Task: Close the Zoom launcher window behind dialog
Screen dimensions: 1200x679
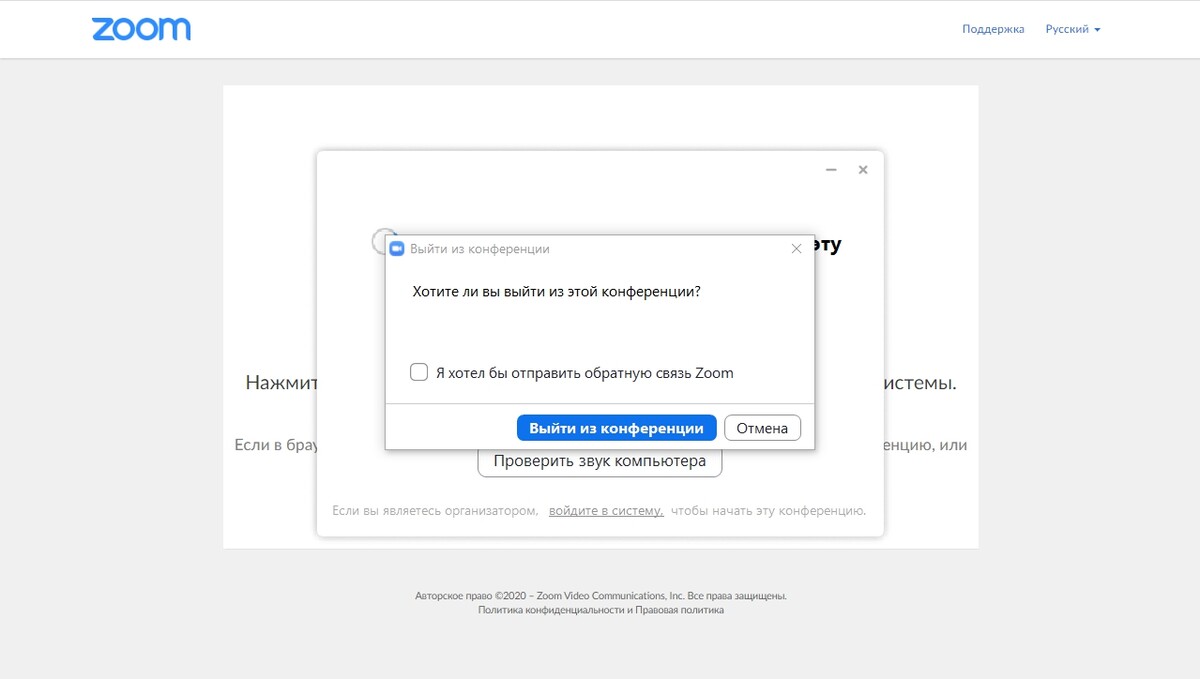Action: point(863,170)
